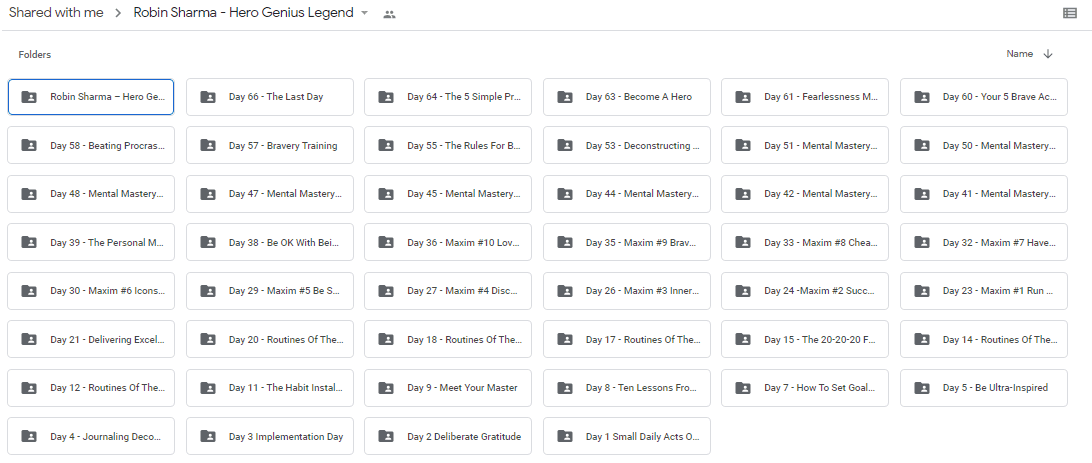Select the Day 15 - The 20-20-20 folder
This screenshot has height=463, width=1092.
805,339
